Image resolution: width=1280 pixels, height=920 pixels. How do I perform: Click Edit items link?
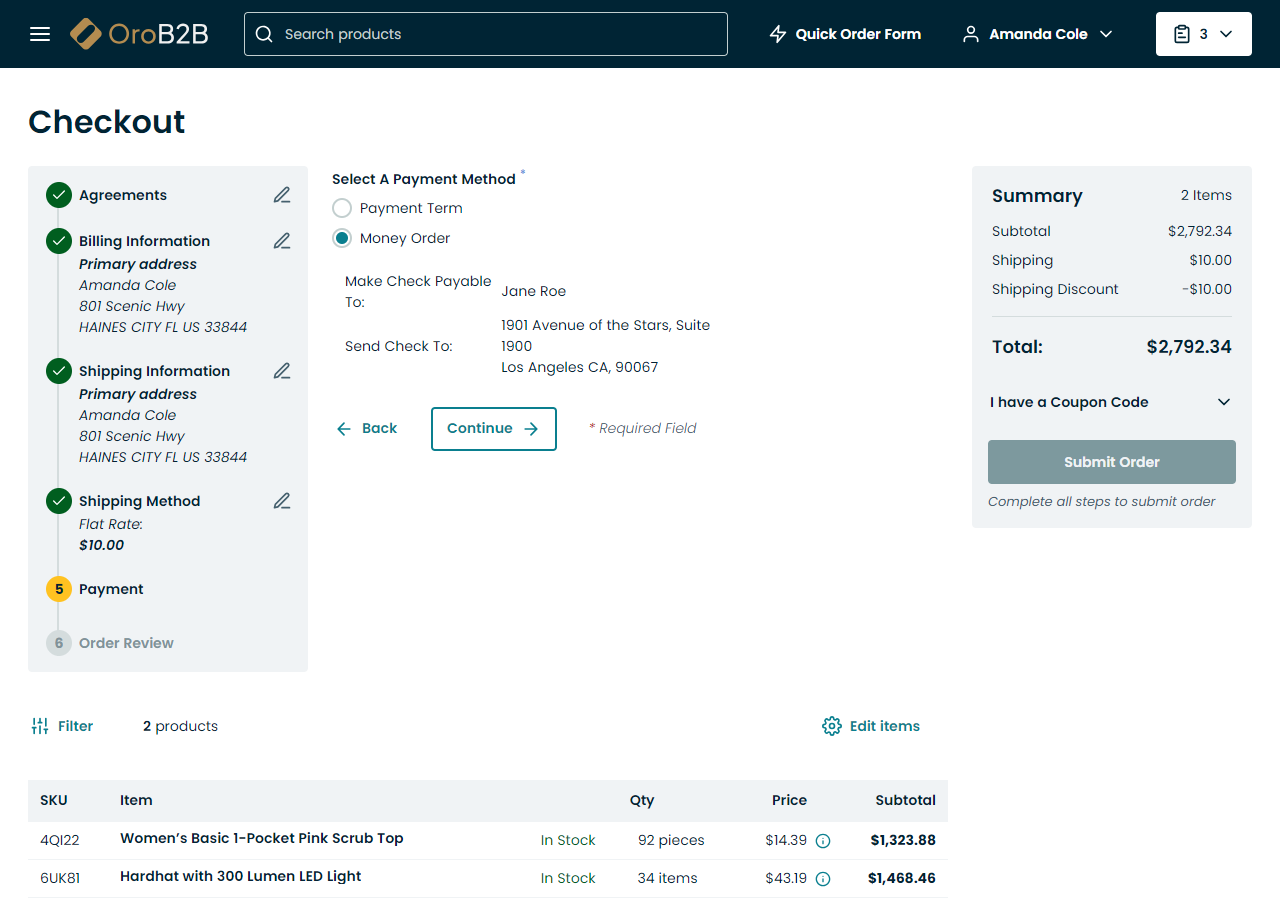coord(871,726)
